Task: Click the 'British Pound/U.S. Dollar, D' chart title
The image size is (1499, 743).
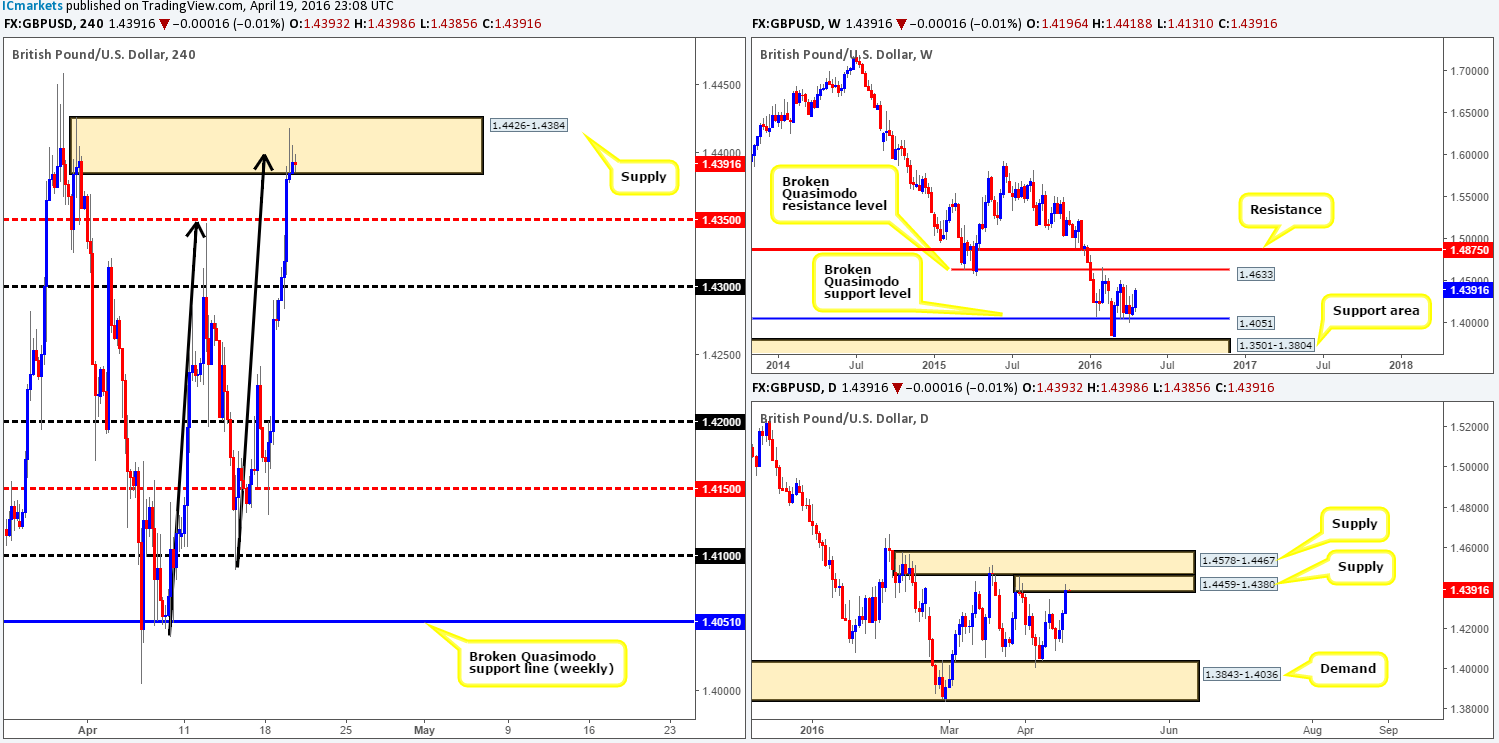Action: pyautogui.click(x=845, y=417)
